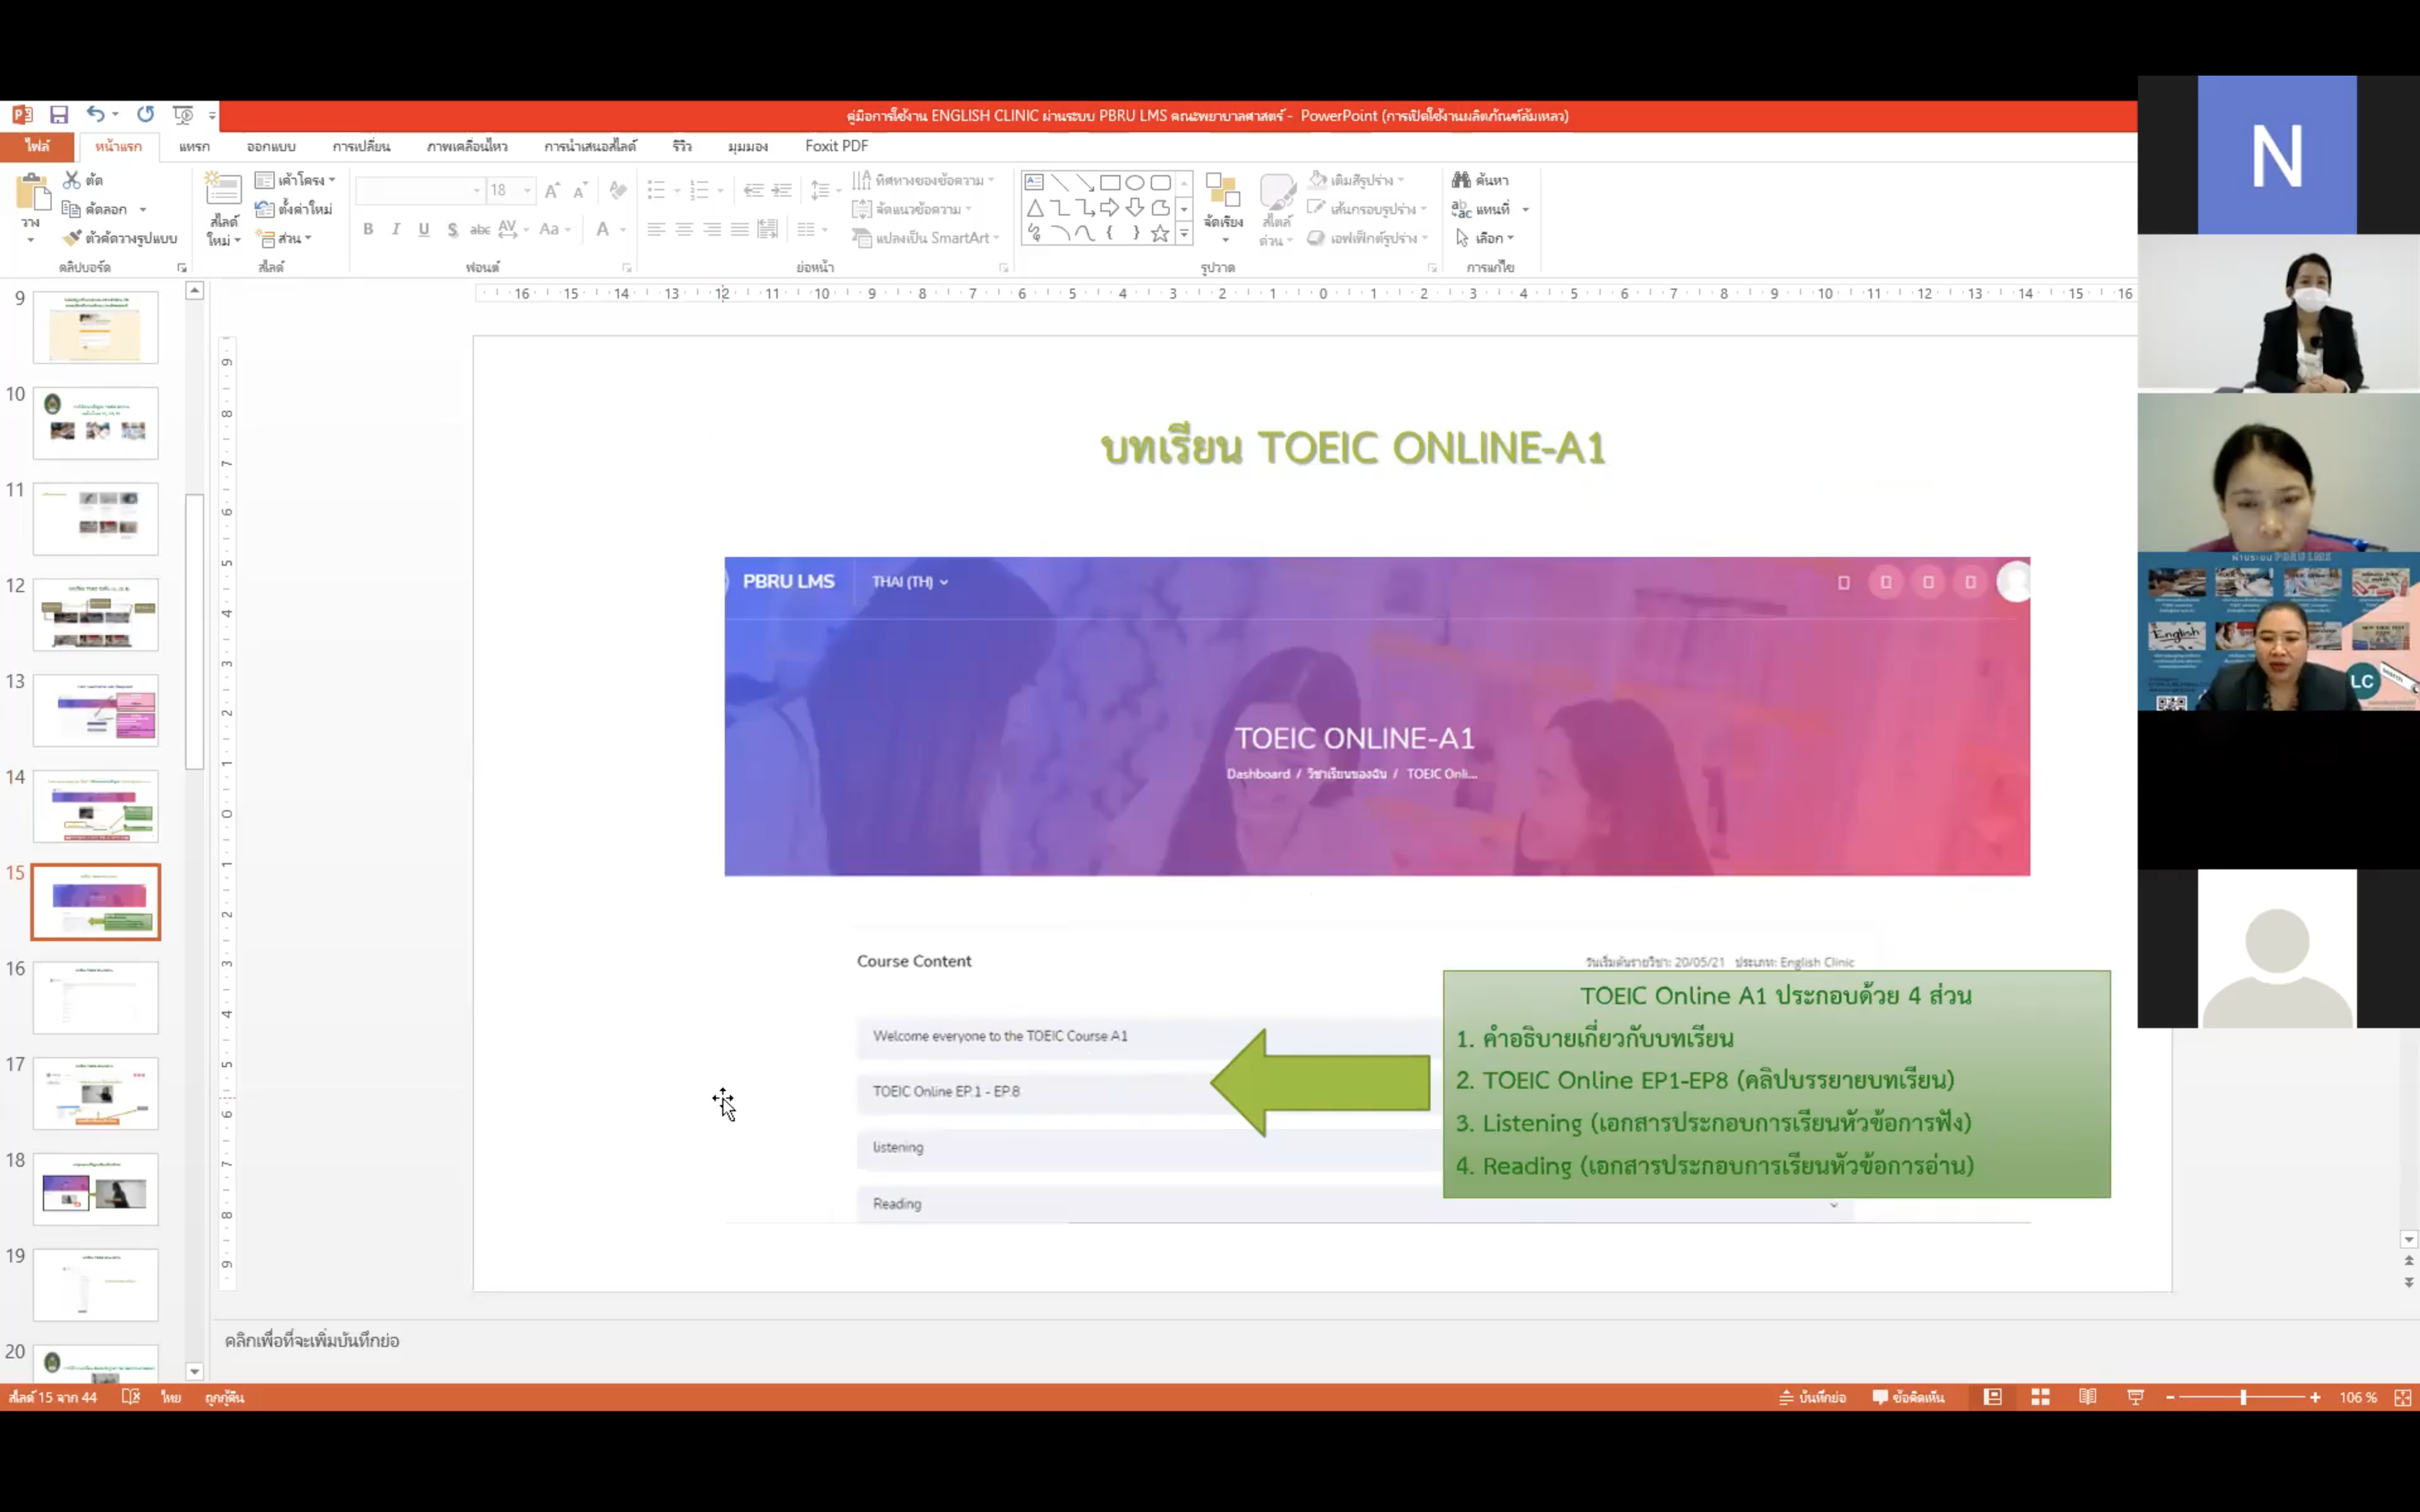The image size is (2420, 1512).
Task: Click the Undo arrow icon
Action: click(95, 115)
